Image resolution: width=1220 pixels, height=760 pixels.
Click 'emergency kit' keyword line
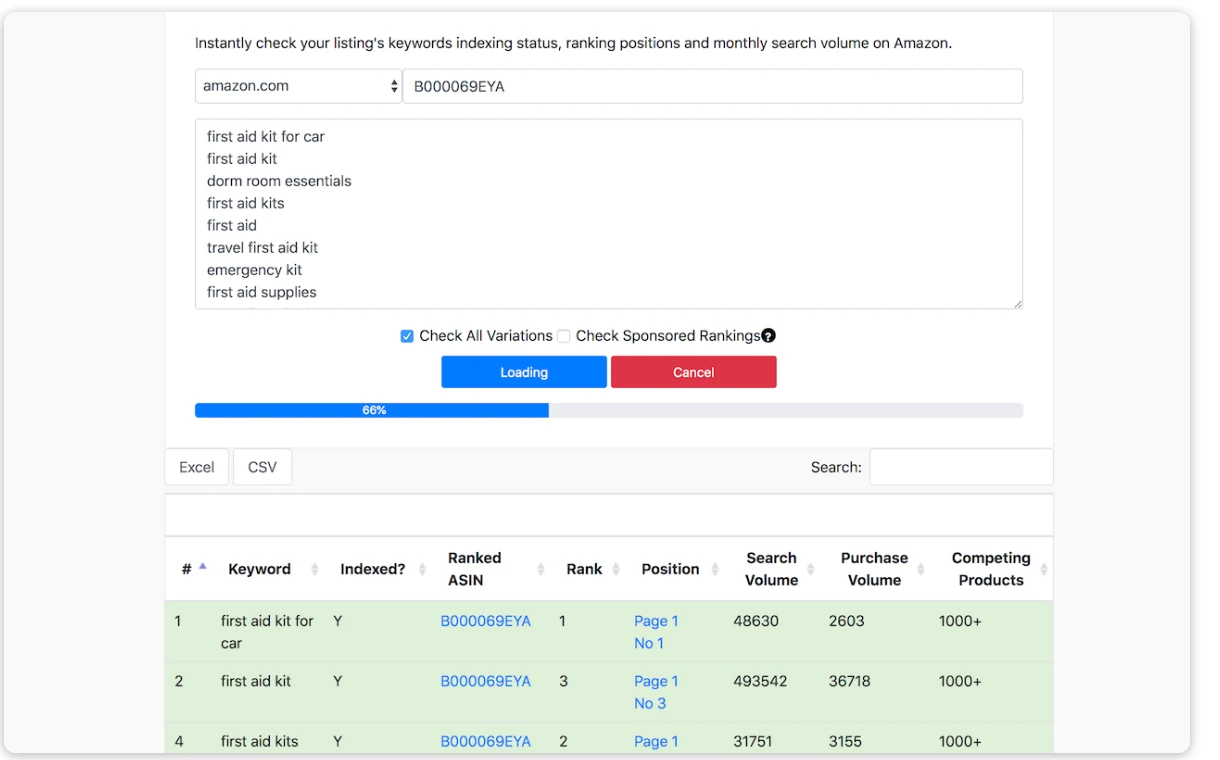[254, 270]
